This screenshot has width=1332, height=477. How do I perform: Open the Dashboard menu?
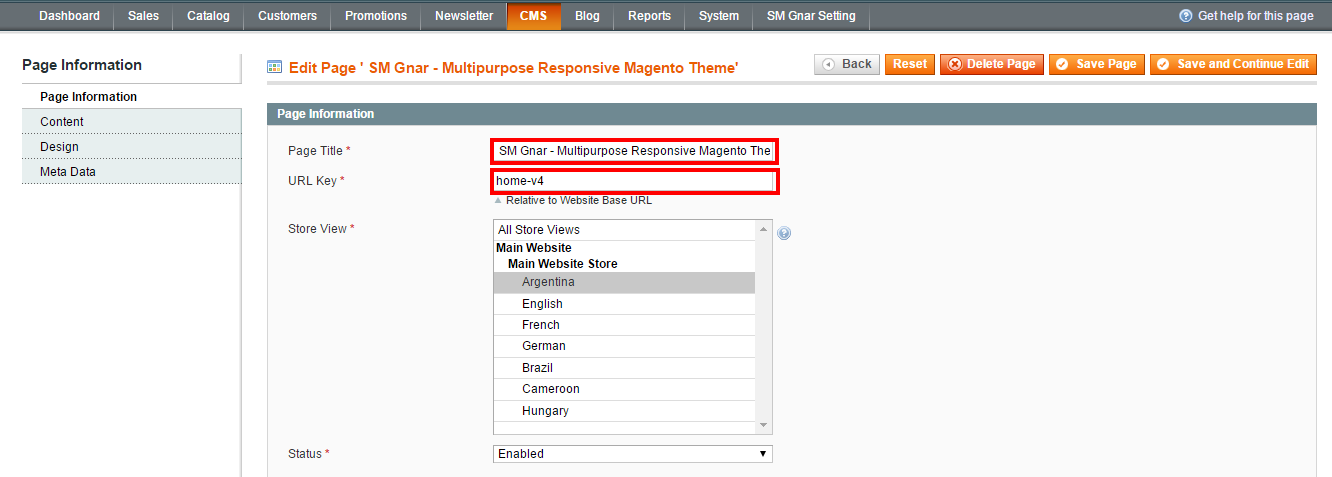click(69, 16)
